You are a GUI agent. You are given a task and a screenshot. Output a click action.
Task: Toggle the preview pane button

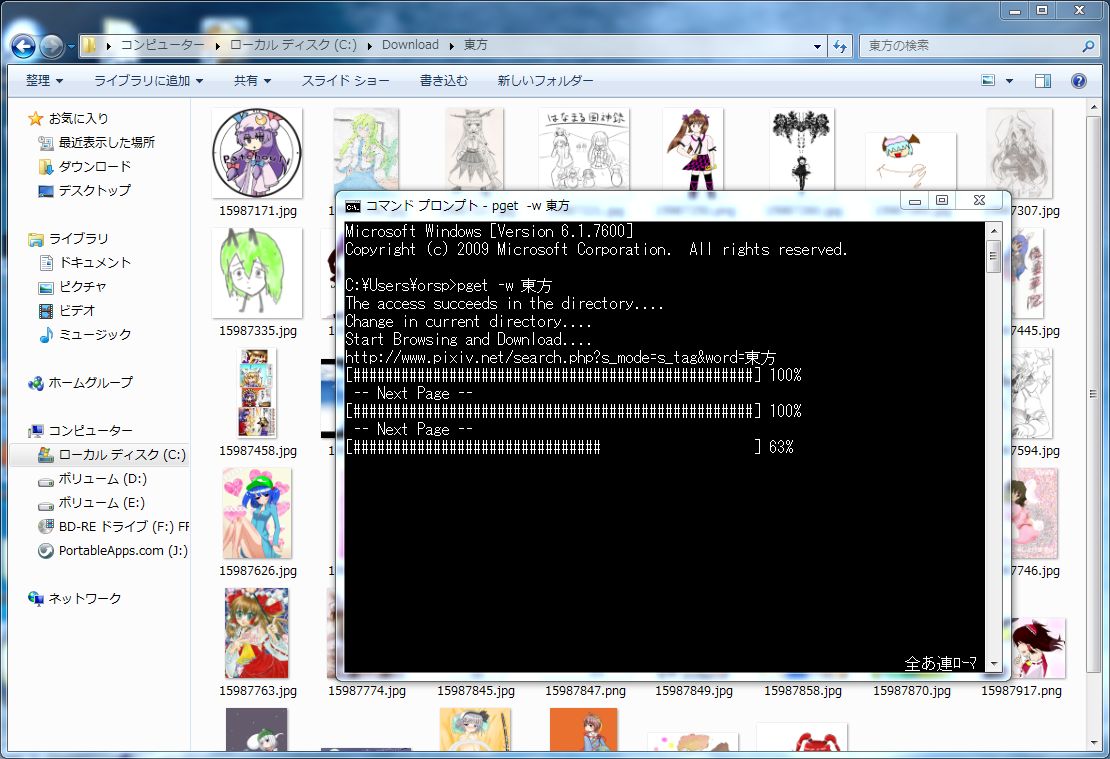[x=1043, y=81]
